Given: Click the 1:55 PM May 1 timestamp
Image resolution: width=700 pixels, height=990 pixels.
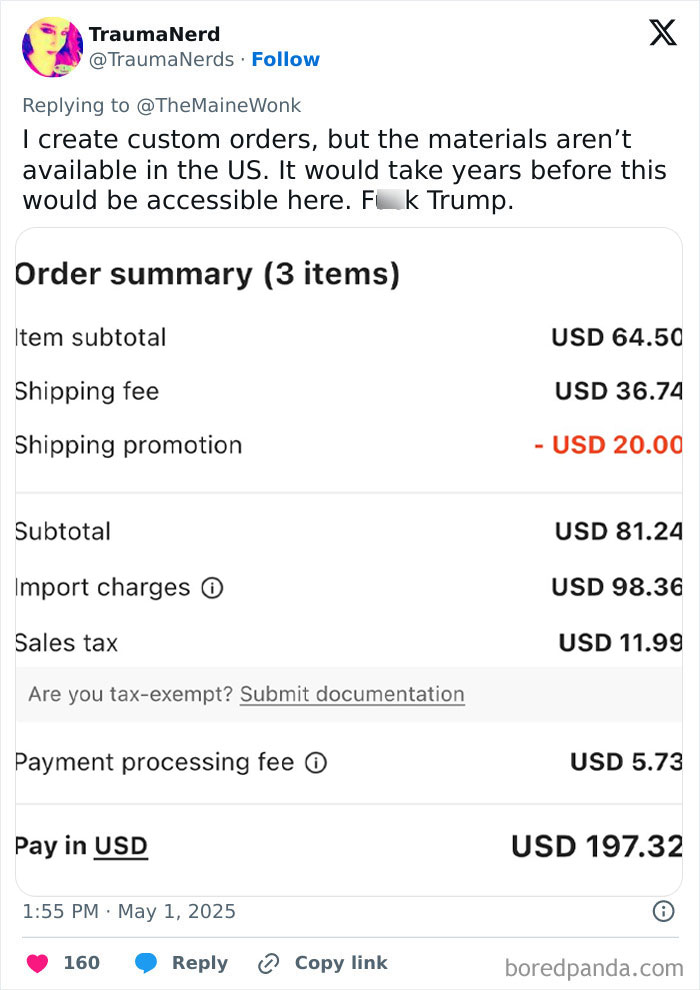Looking at the screenshot, I should pyautogui.click(x=129, y=911).
